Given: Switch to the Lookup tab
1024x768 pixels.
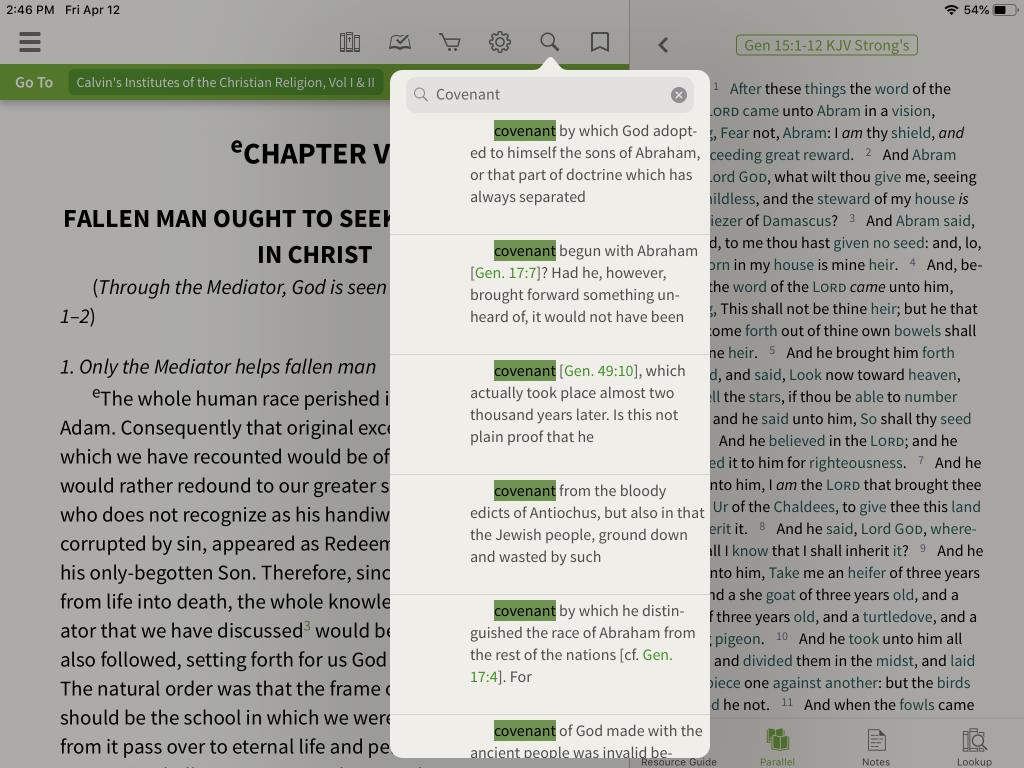Looking at the screenshot, I should pos(974,748).
